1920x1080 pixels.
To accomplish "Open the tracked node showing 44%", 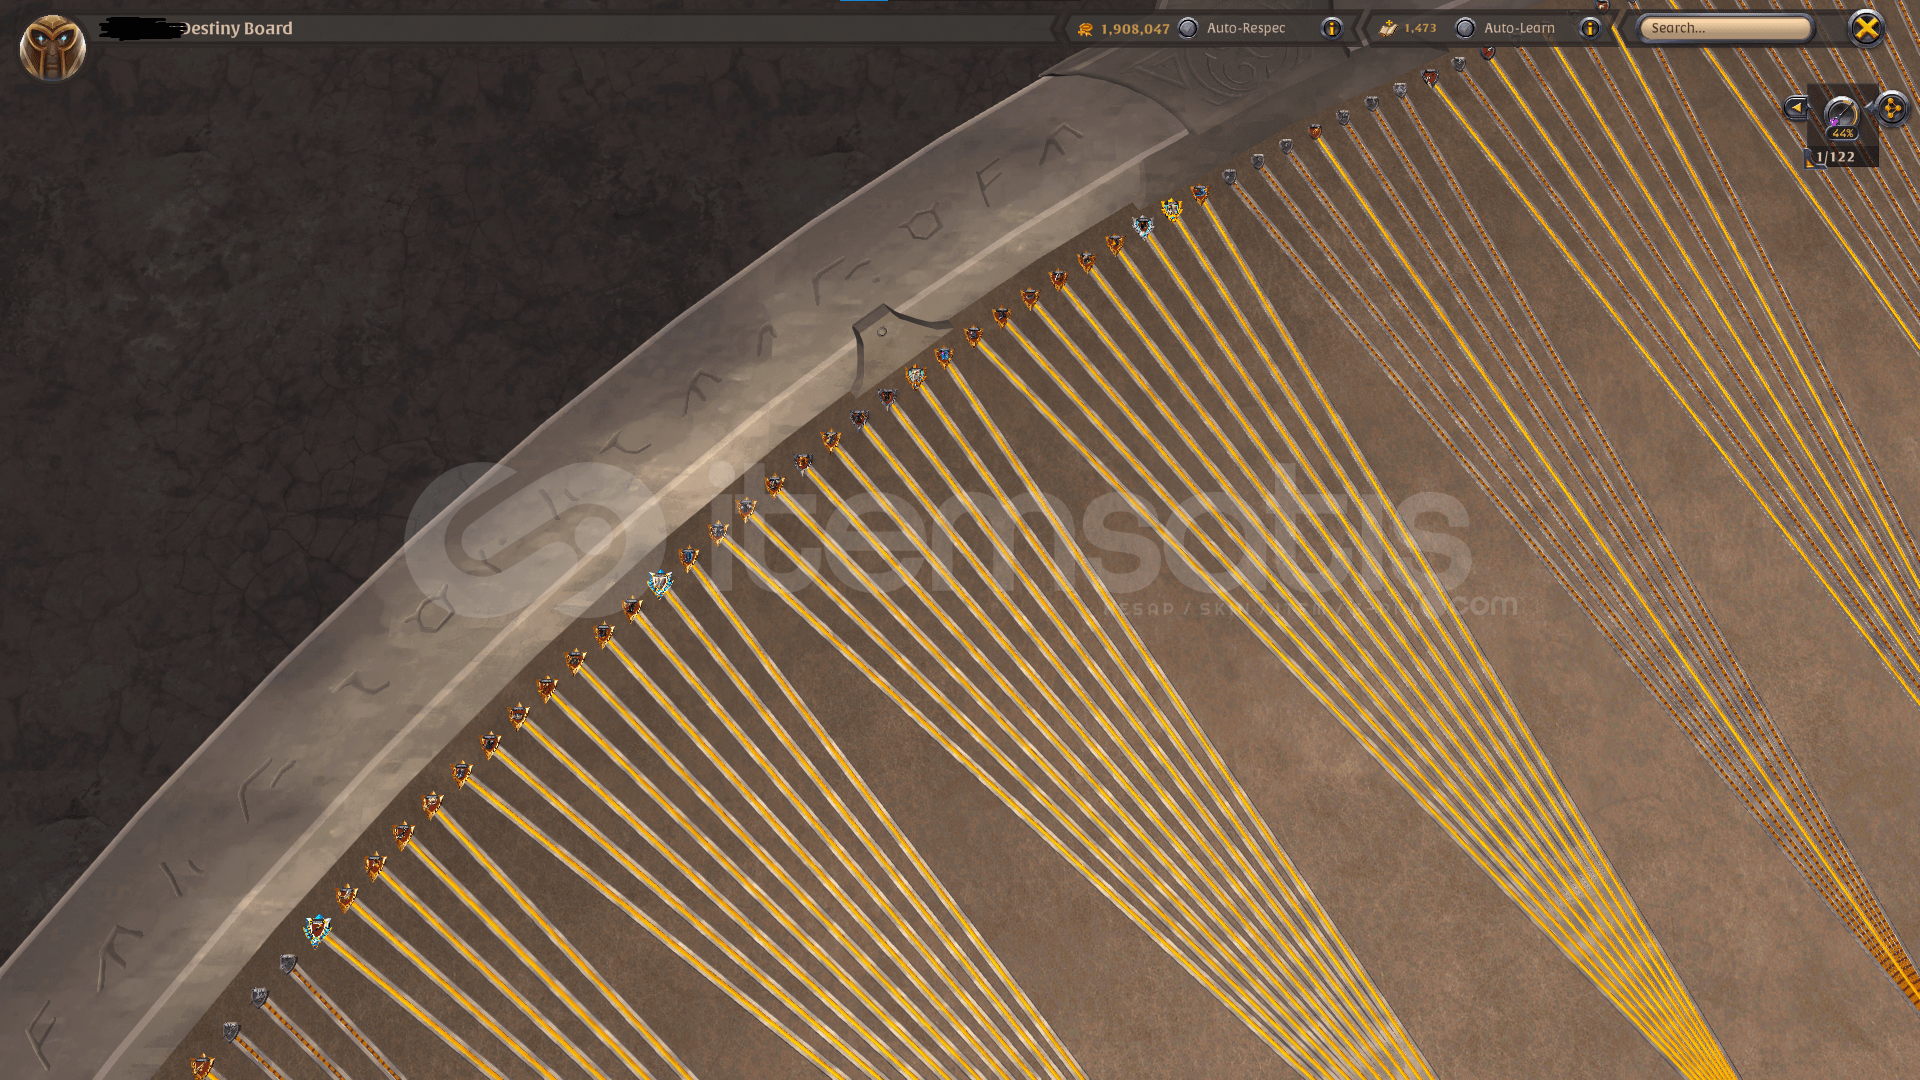I will 1841,116.
